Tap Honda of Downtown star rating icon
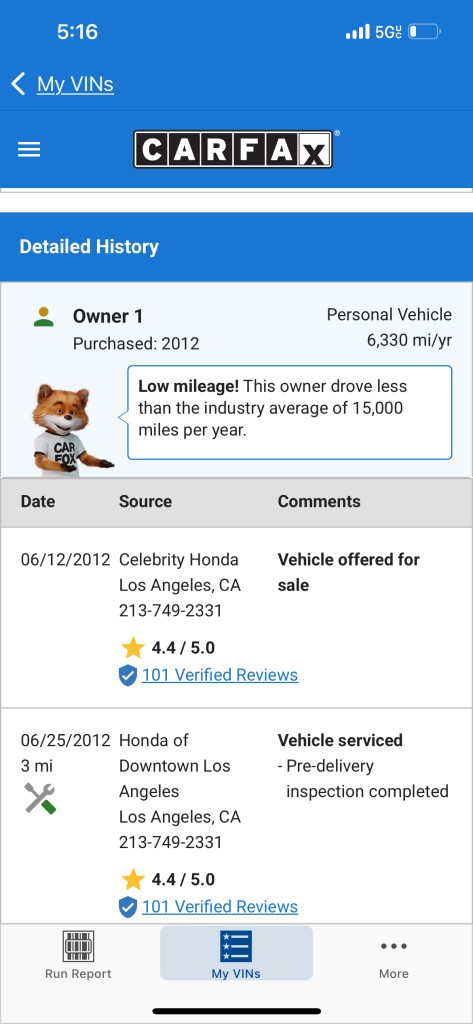Screen dimensions: 473x1024 point(133,880)
